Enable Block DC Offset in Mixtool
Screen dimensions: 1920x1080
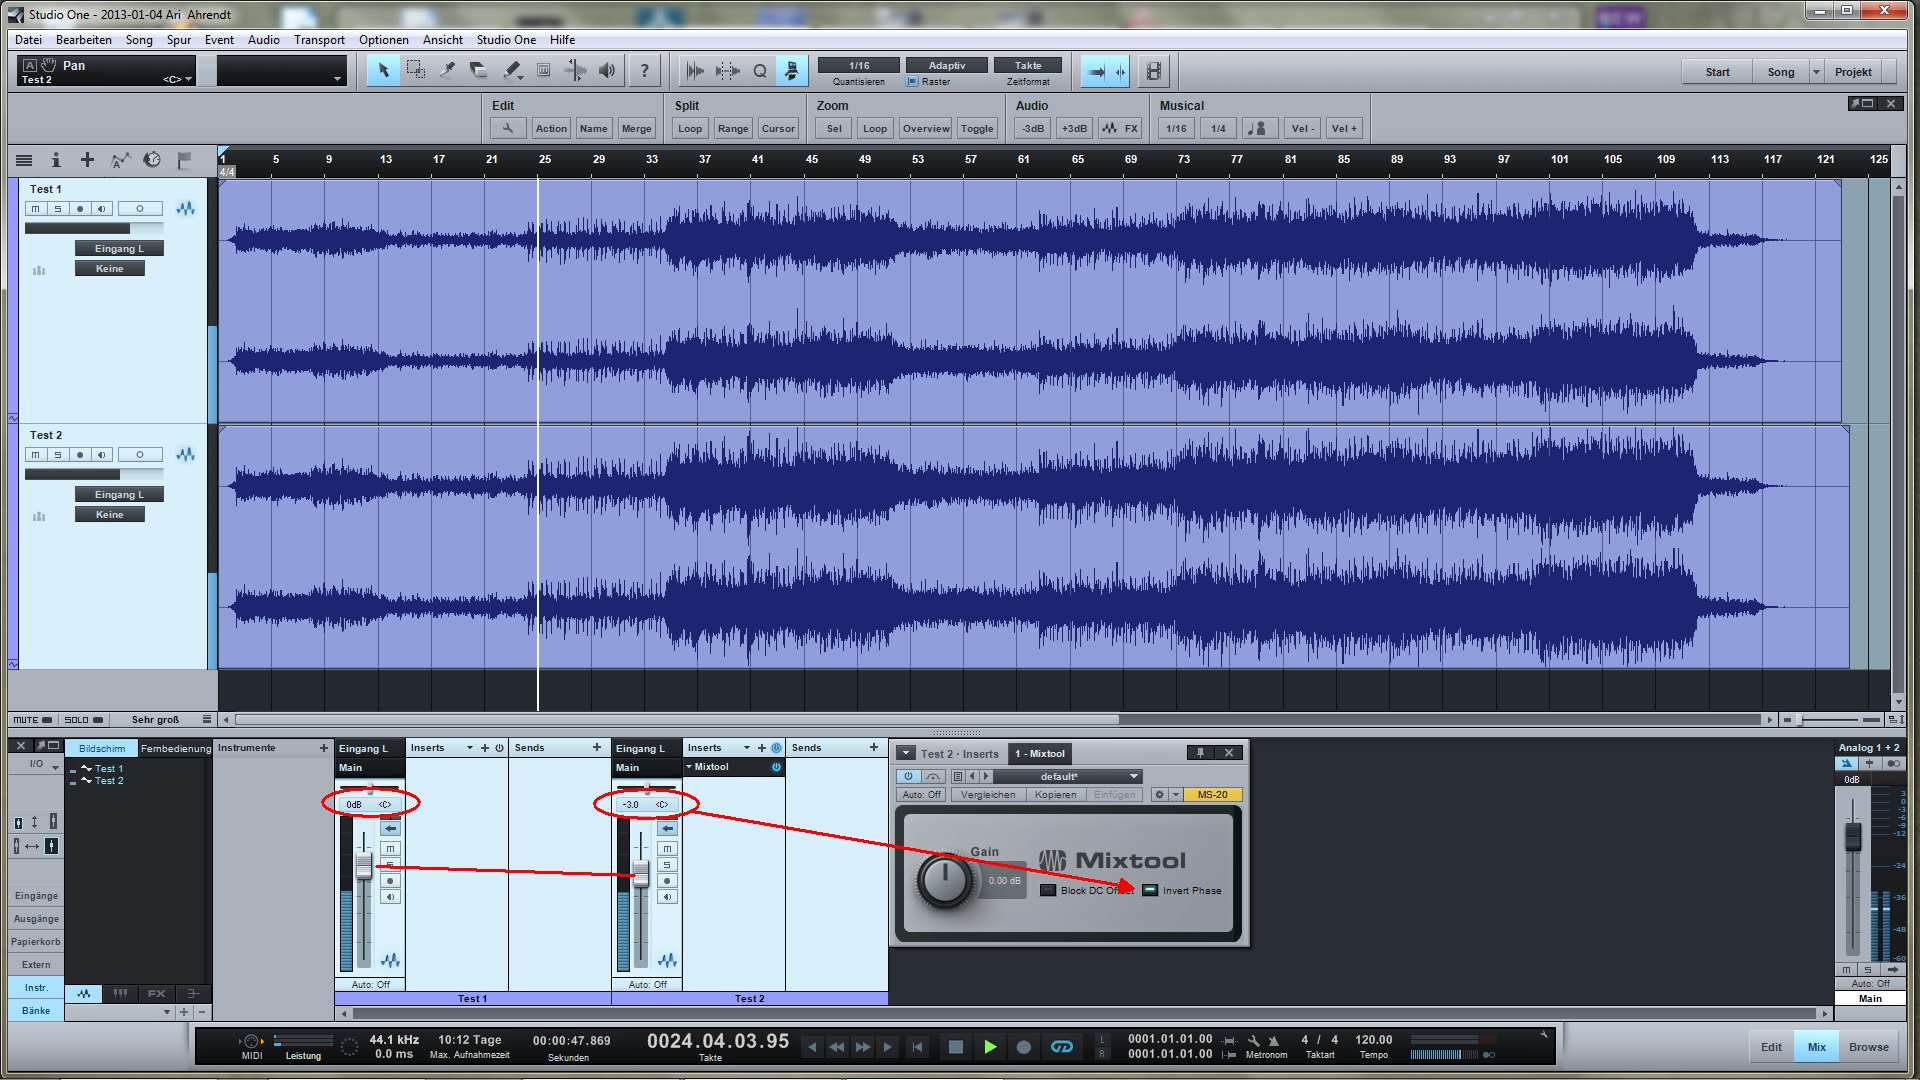click(x=1048, y=890)
